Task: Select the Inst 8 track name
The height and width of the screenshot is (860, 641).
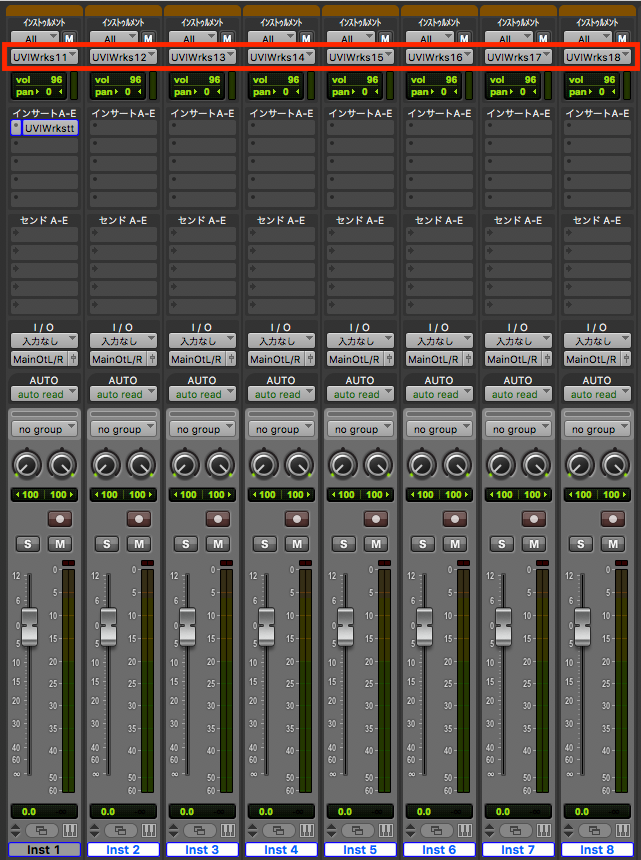Action: pos(597,850)
